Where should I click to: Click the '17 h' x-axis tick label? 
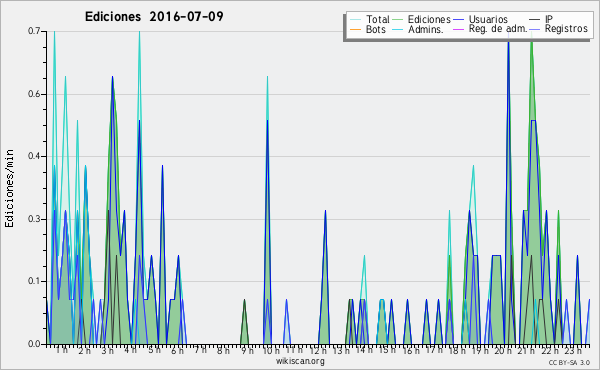[434, 350]
